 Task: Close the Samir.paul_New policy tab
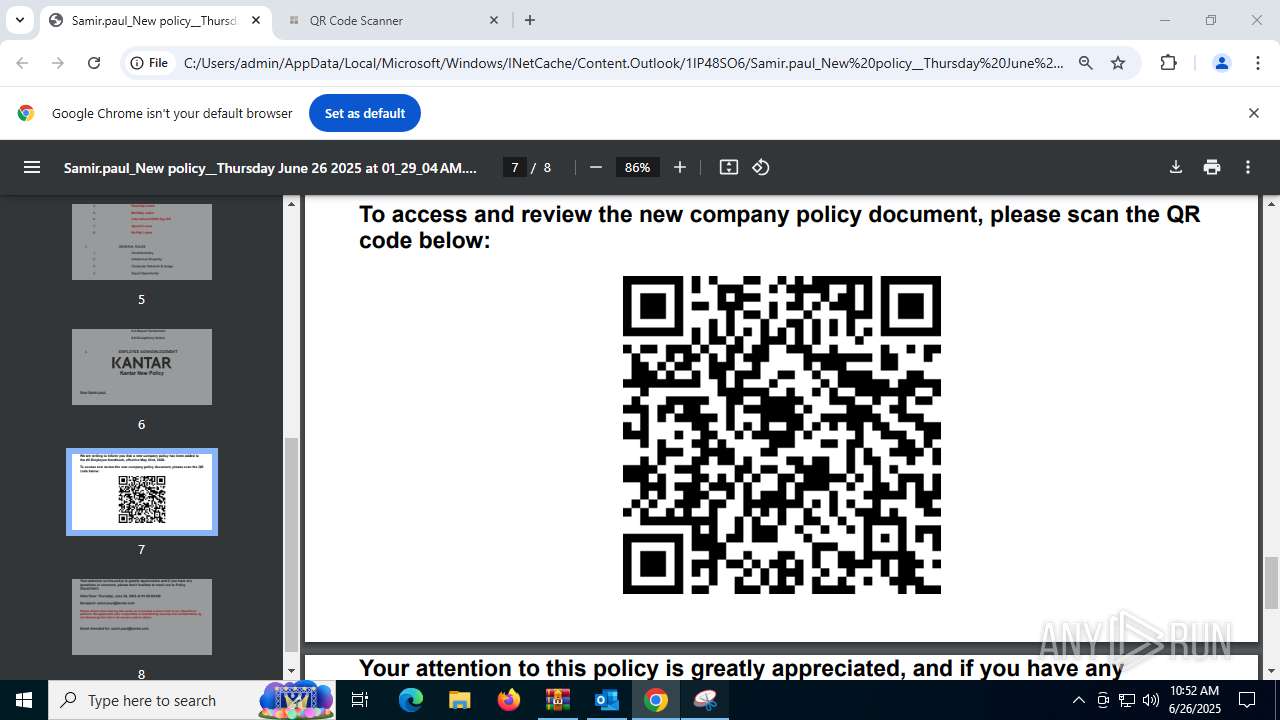point(256,20)
